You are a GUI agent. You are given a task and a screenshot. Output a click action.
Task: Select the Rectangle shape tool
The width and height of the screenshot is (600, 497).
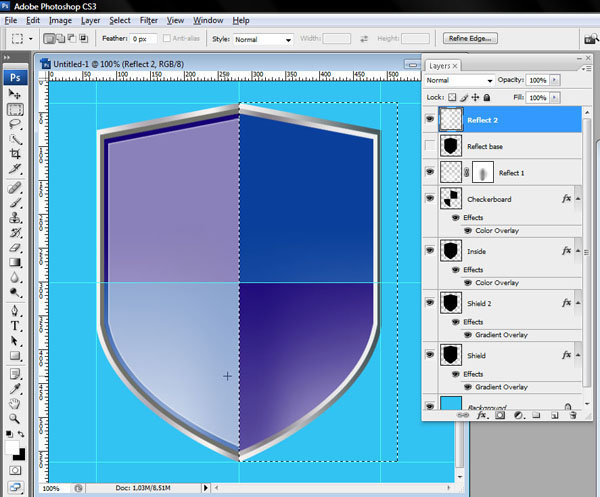(x=15, y=355)
